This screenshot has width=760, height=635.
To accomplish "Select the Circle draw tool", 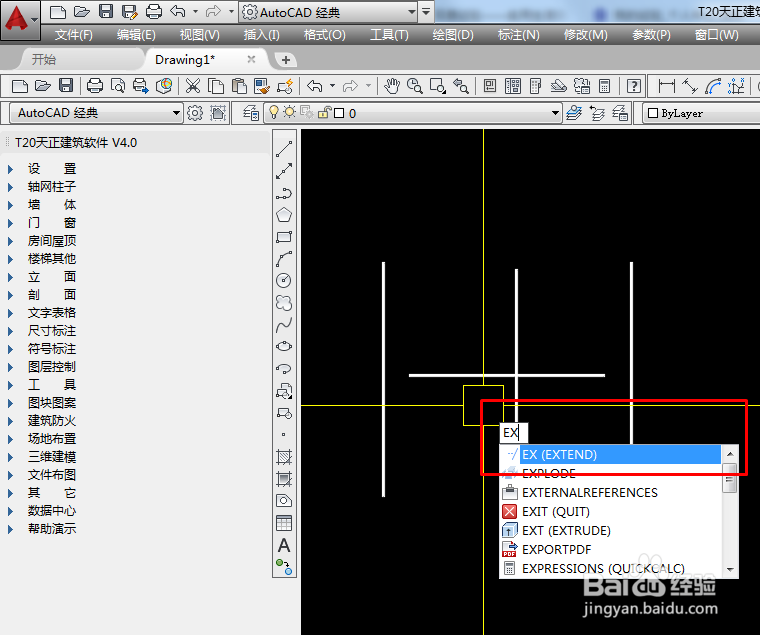I will pos(284,281).
